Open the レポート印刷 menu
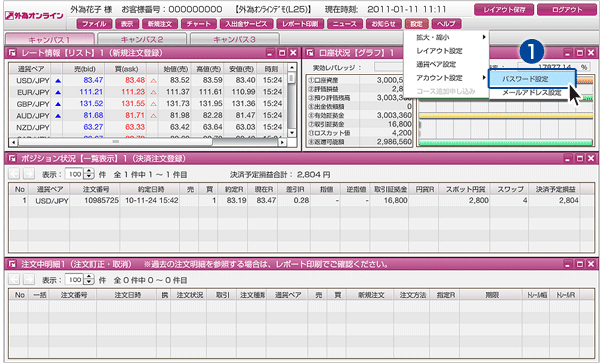The image size is (600, 363). pyautogui.click(x=300, y=24)
